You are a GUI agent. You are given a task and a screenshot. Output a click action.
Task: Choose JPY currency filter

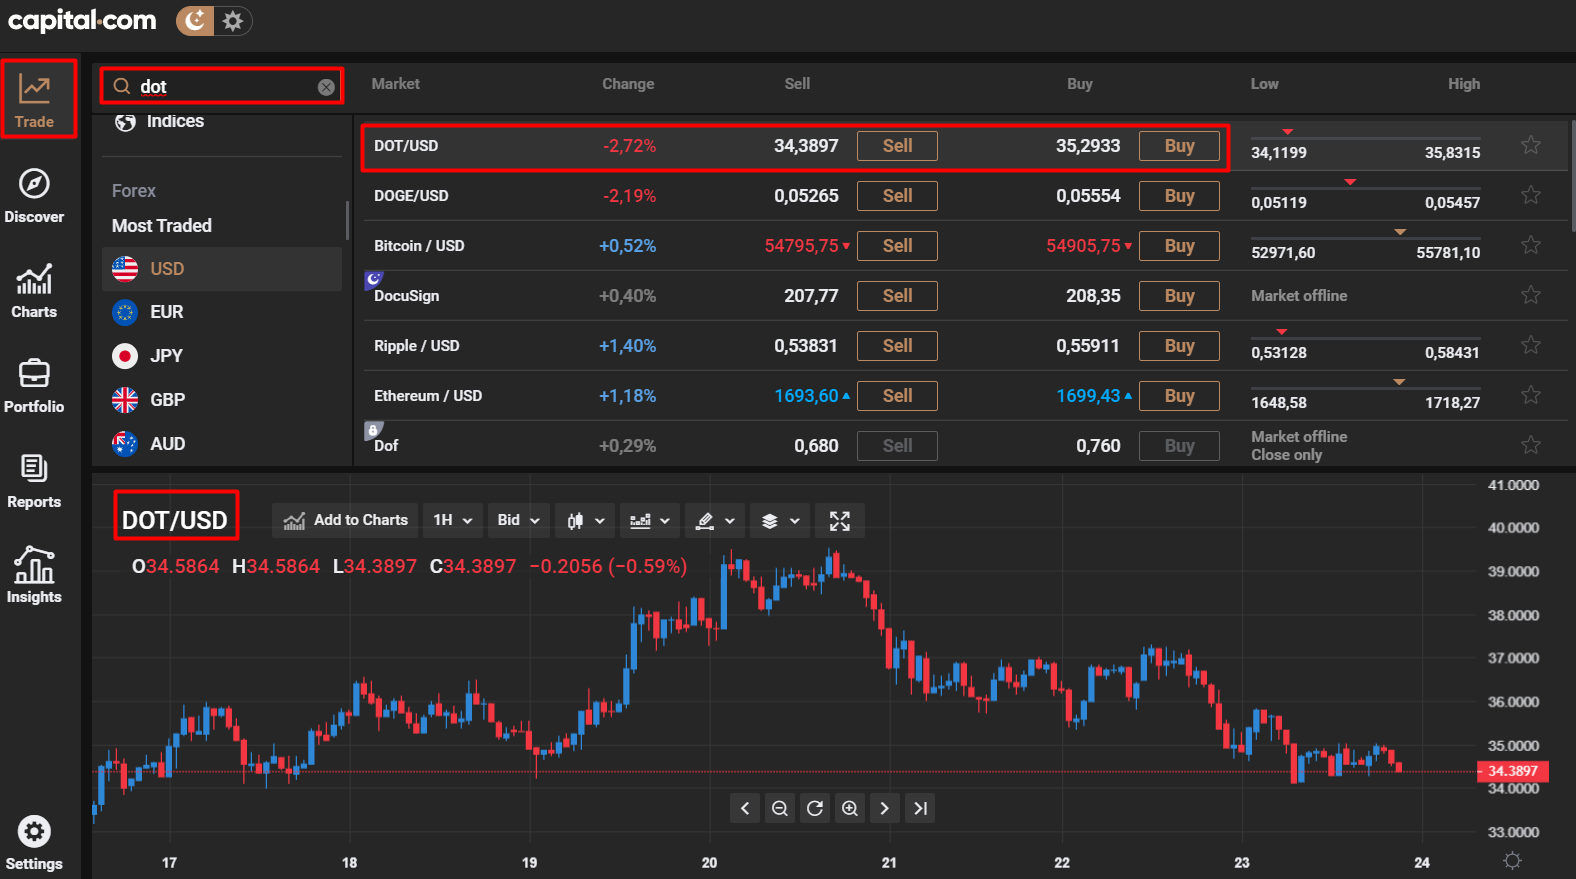[222, 356]
